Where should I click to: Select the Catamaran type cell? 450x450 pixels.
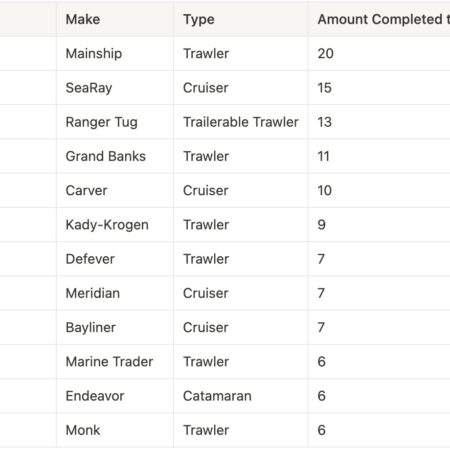(x=241, y=396)
